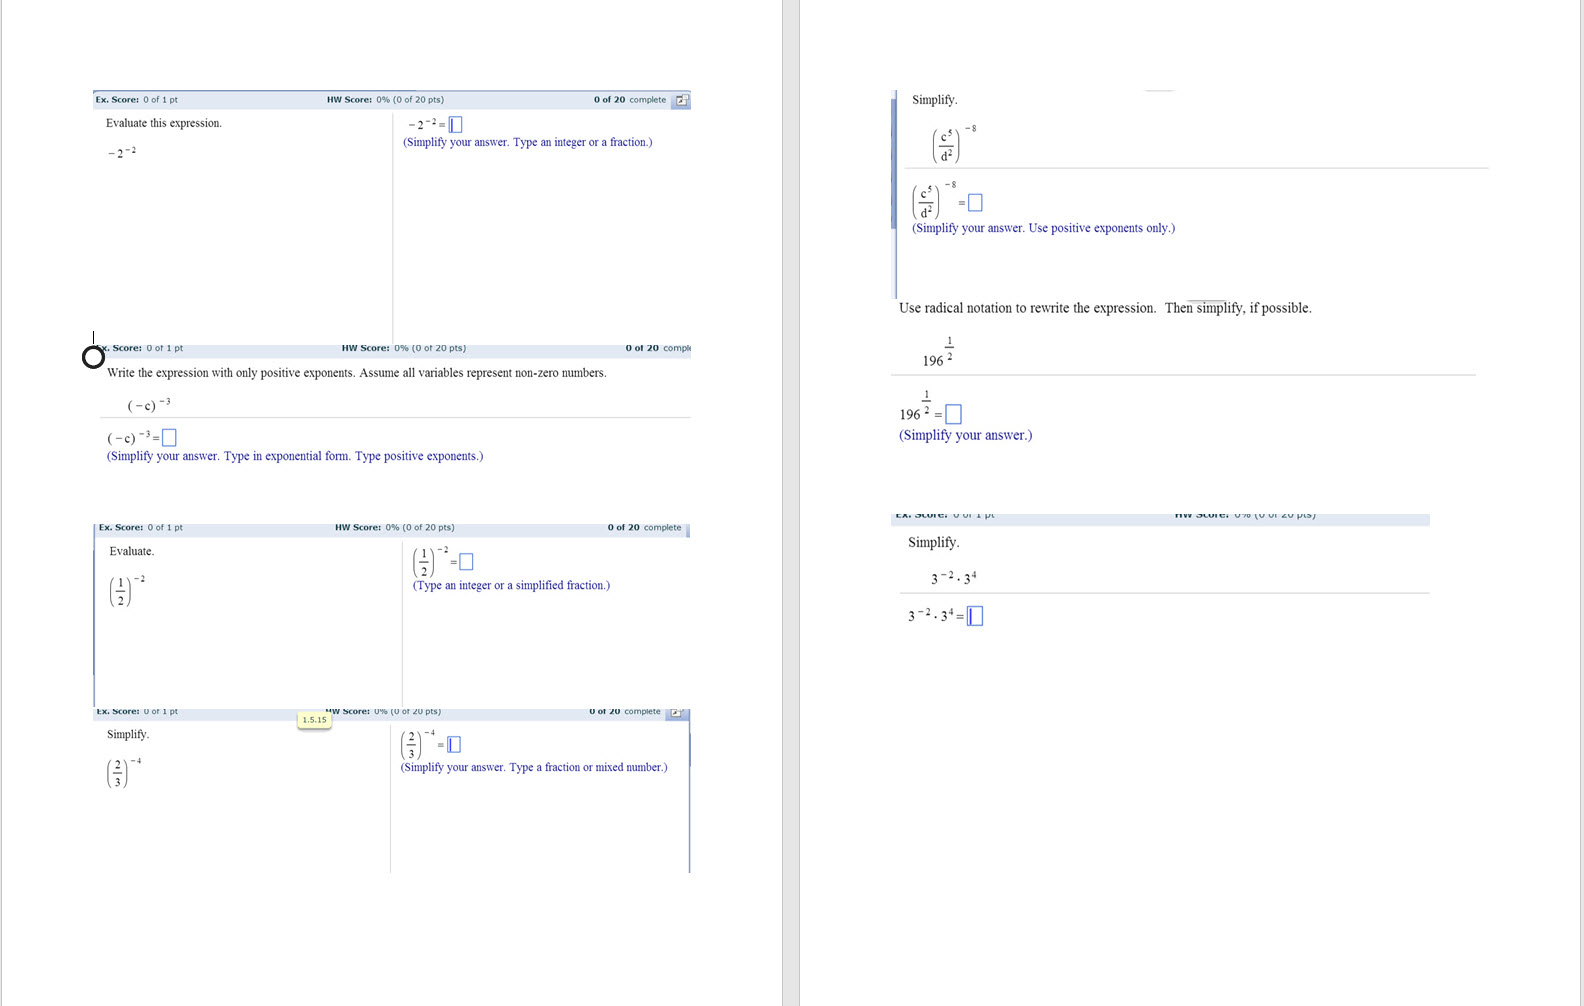
Task: Click hint '(Simplify your answer. Type a fraction or mixed number.)'
Action: point(534,767)
